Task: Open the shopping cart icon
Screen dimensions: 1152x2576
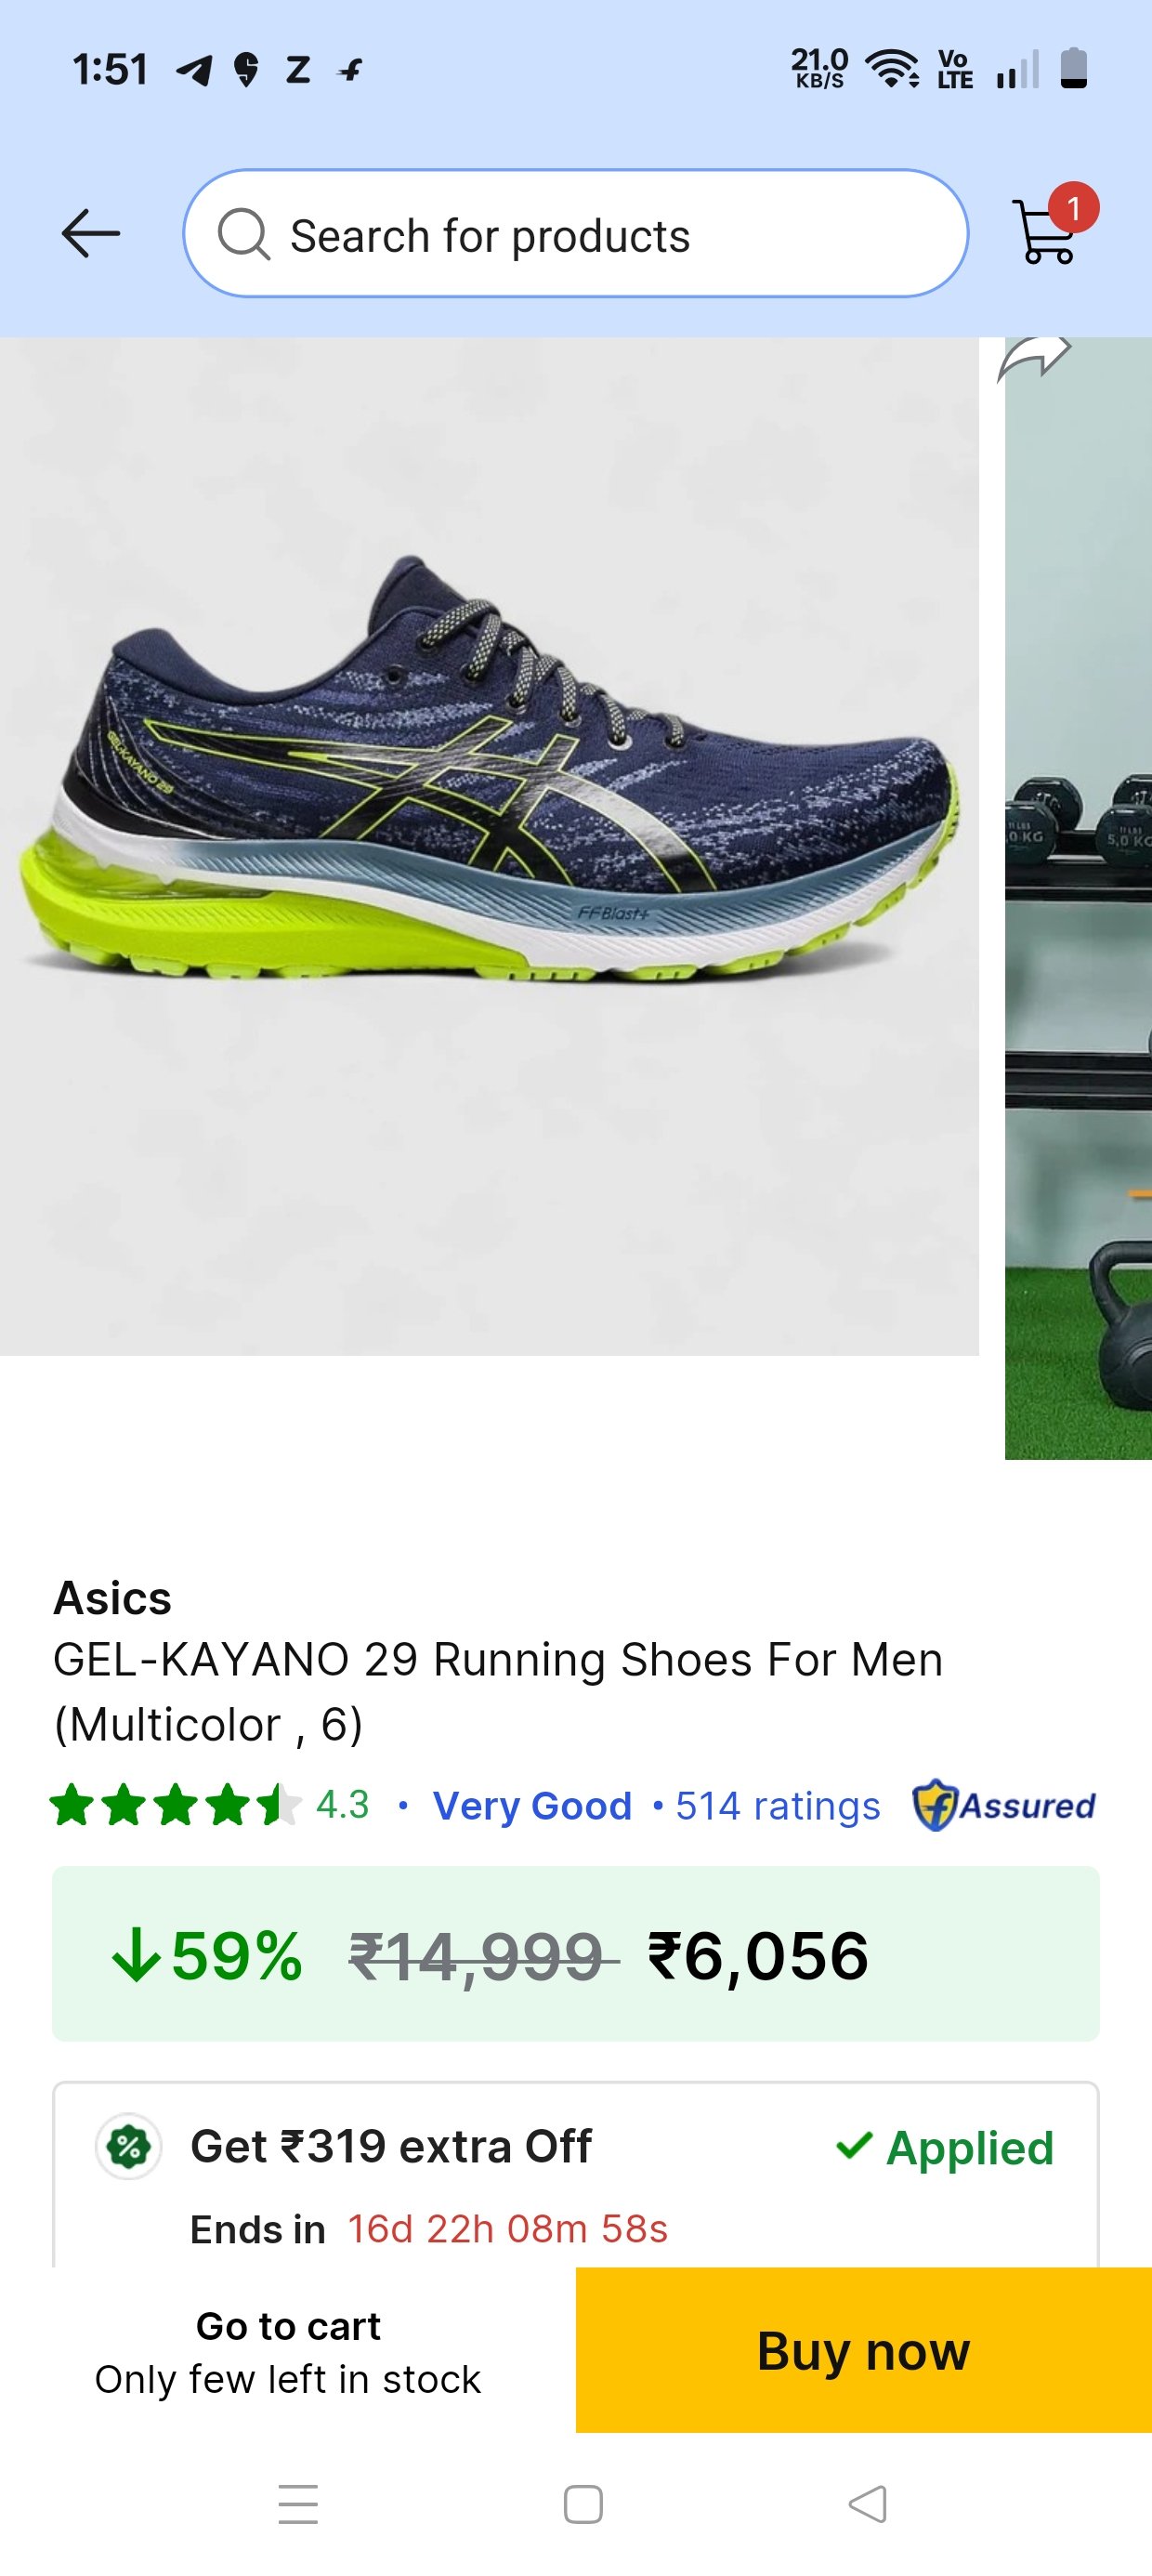Action: coord(1046,232)
